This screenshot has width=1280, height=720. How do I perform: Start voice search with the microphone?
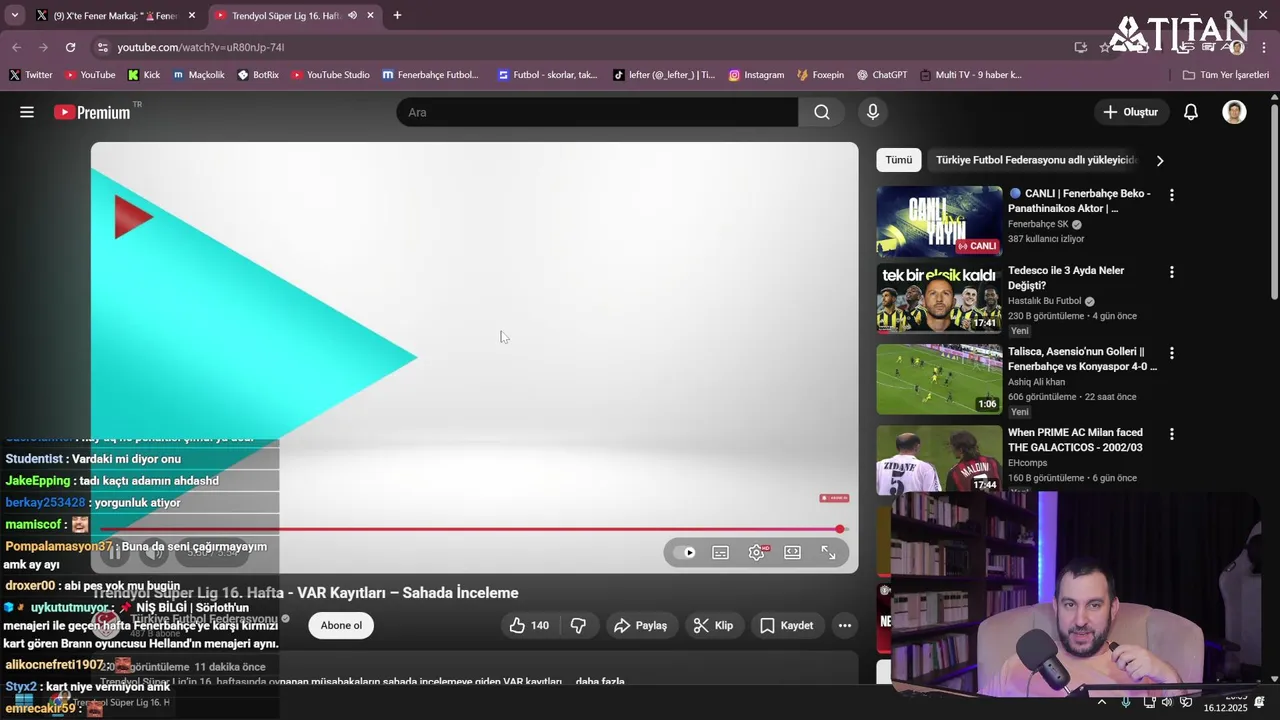(873, 112)
